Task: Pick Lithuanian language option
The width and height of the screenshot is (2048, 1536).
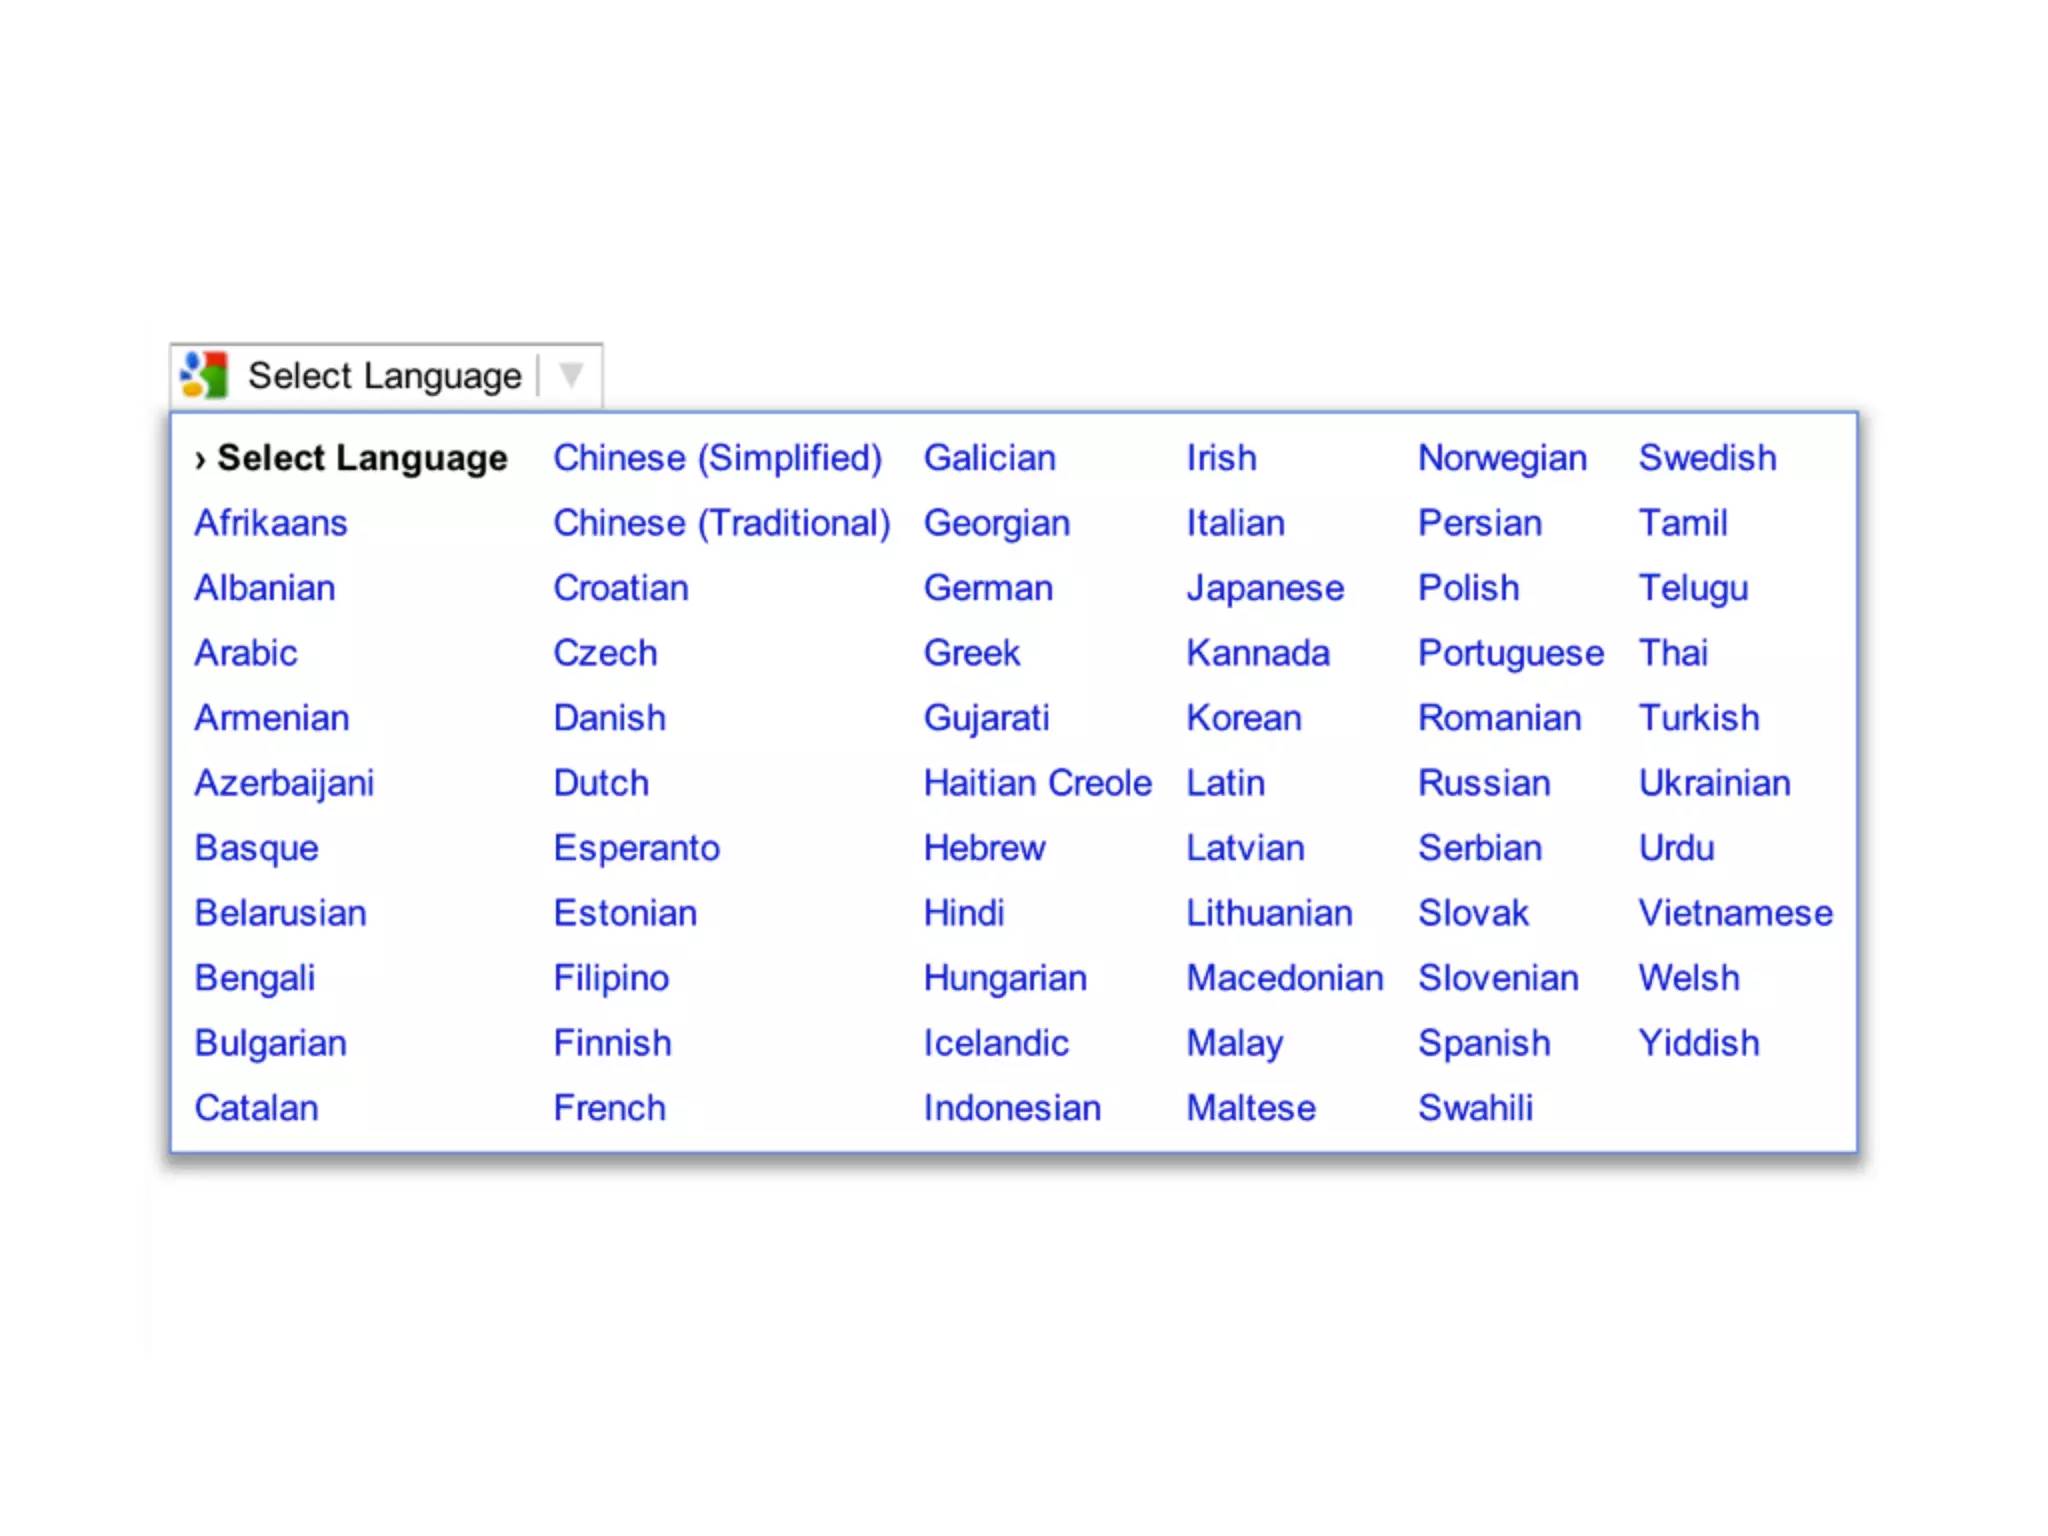Action: pos(1269,913)
